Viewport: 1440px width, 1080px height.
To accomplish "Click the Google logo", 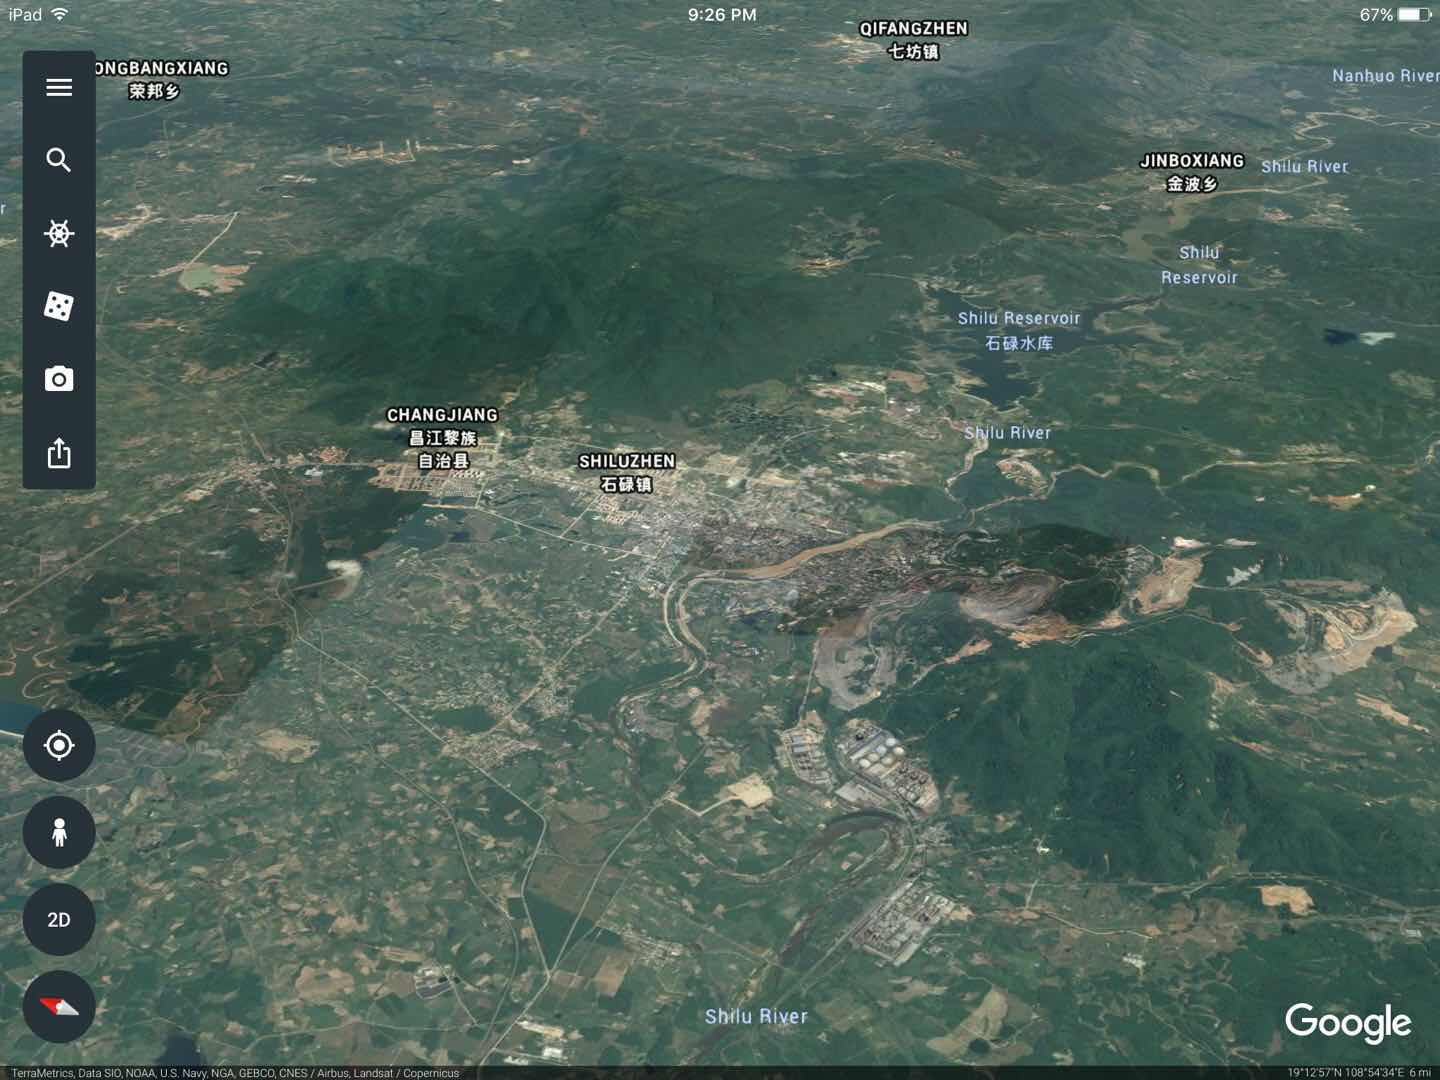I will tap(1347, 1023).
